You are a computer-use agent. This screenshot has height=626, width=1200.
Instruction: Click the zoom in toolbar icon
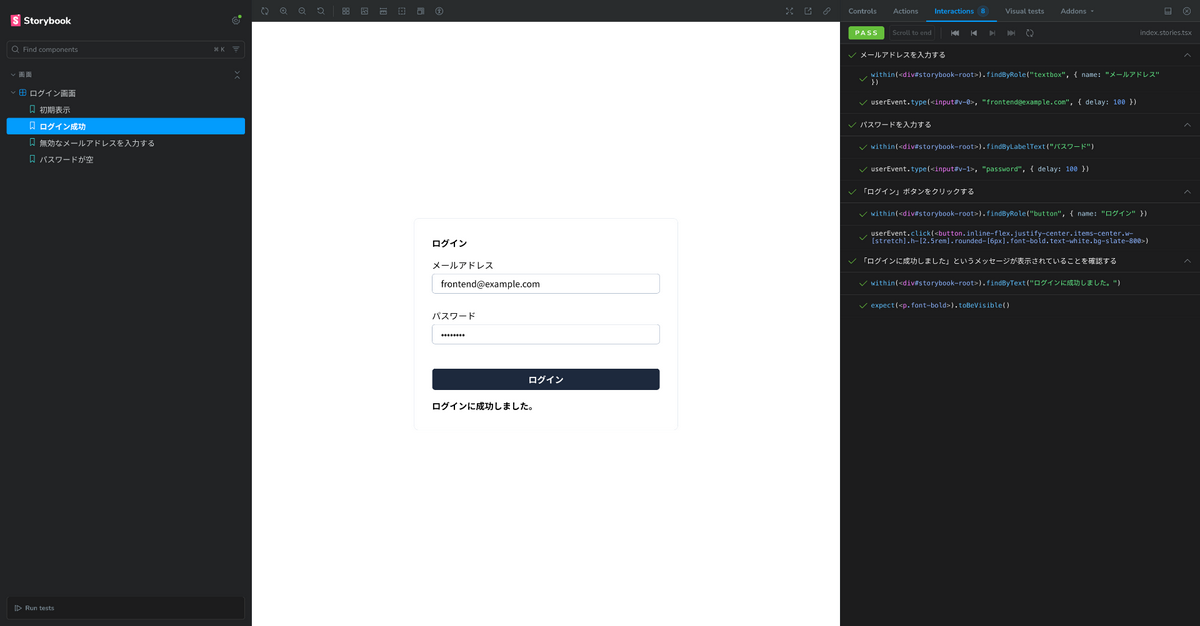(284, 11)
